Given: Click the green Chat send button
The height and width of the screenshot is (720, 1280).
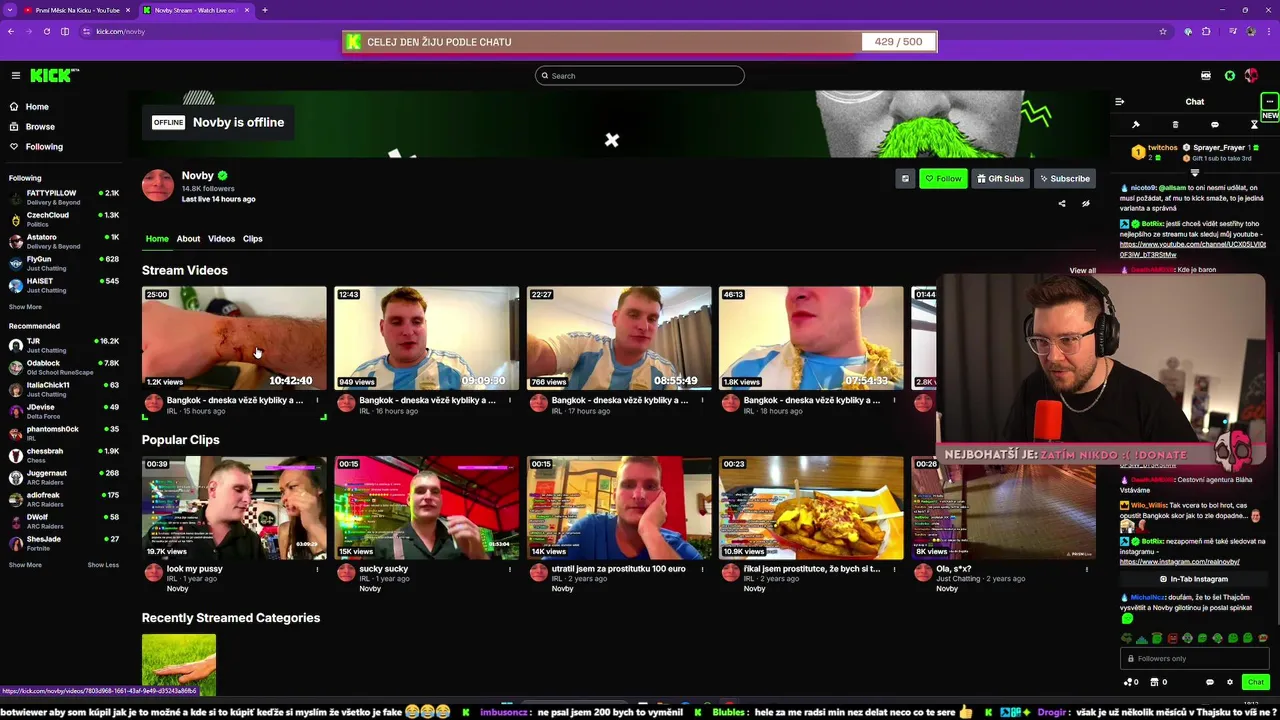Looking at the screenshot, I should 1256,682.
